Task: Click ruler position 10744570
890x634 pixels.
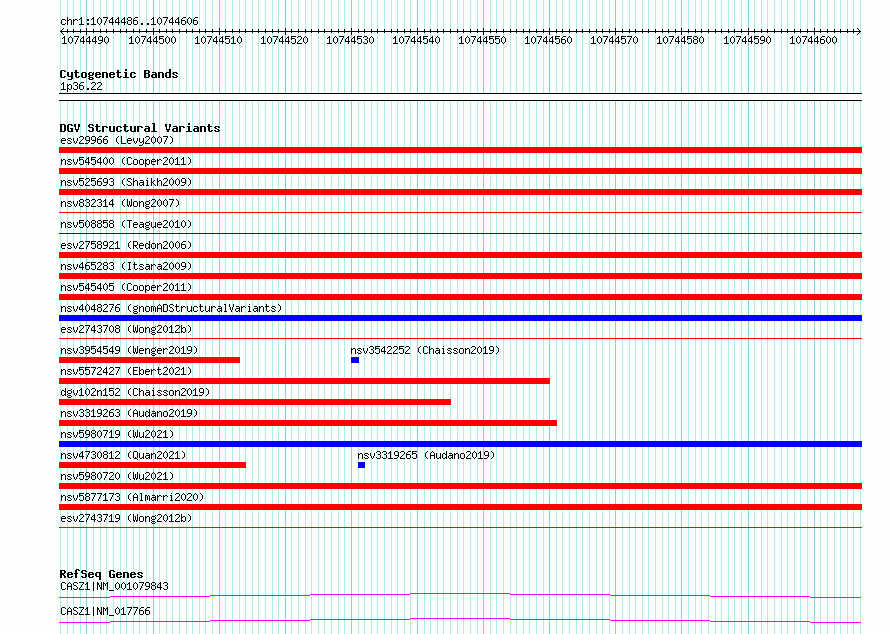Action: pos(614,40)
